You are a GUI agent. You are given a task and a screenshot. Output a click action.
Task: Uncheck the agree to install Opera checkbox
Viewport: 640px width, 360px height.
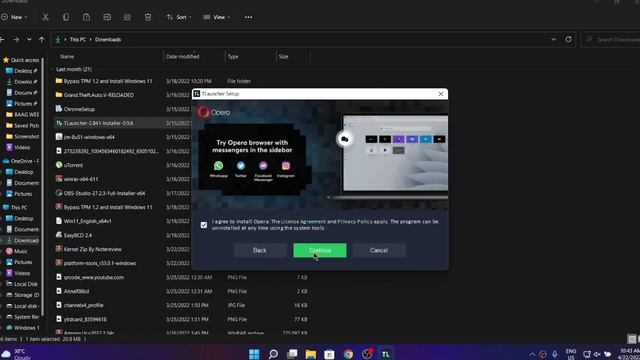204,225
